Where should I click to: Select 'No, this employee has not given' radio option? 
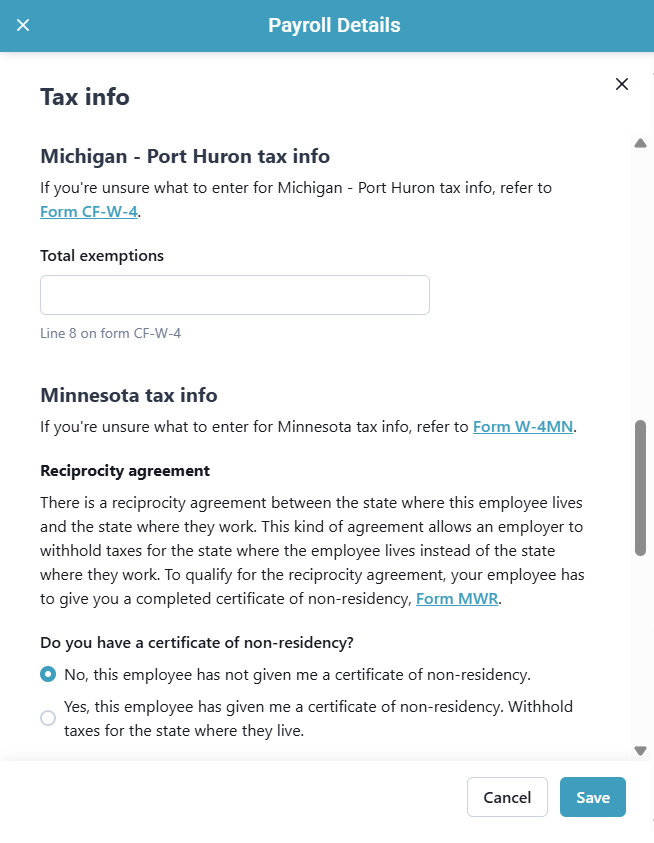point(48,674)
